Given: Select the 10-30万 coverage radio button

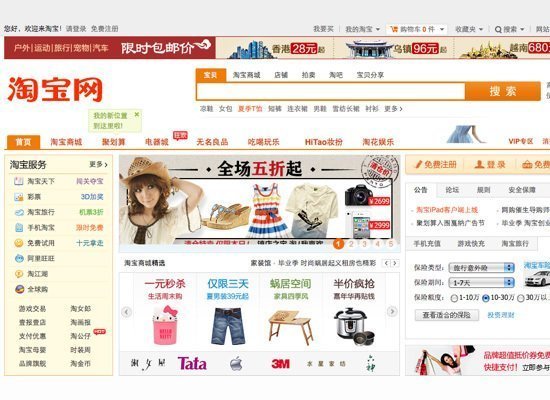Looking at the screenshot, I should coord(485,298).
